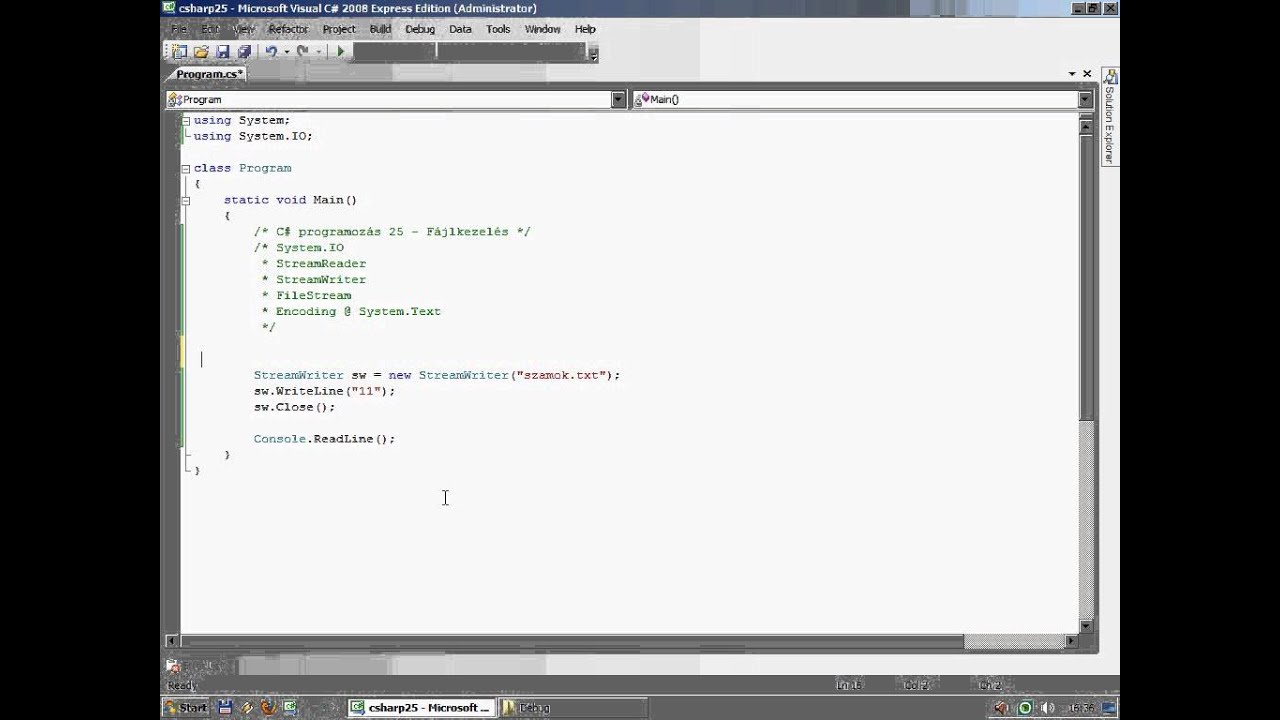Click the Col 2 status indicator
The width and height of the screenshot is (1280, 720).
point(916,685)
